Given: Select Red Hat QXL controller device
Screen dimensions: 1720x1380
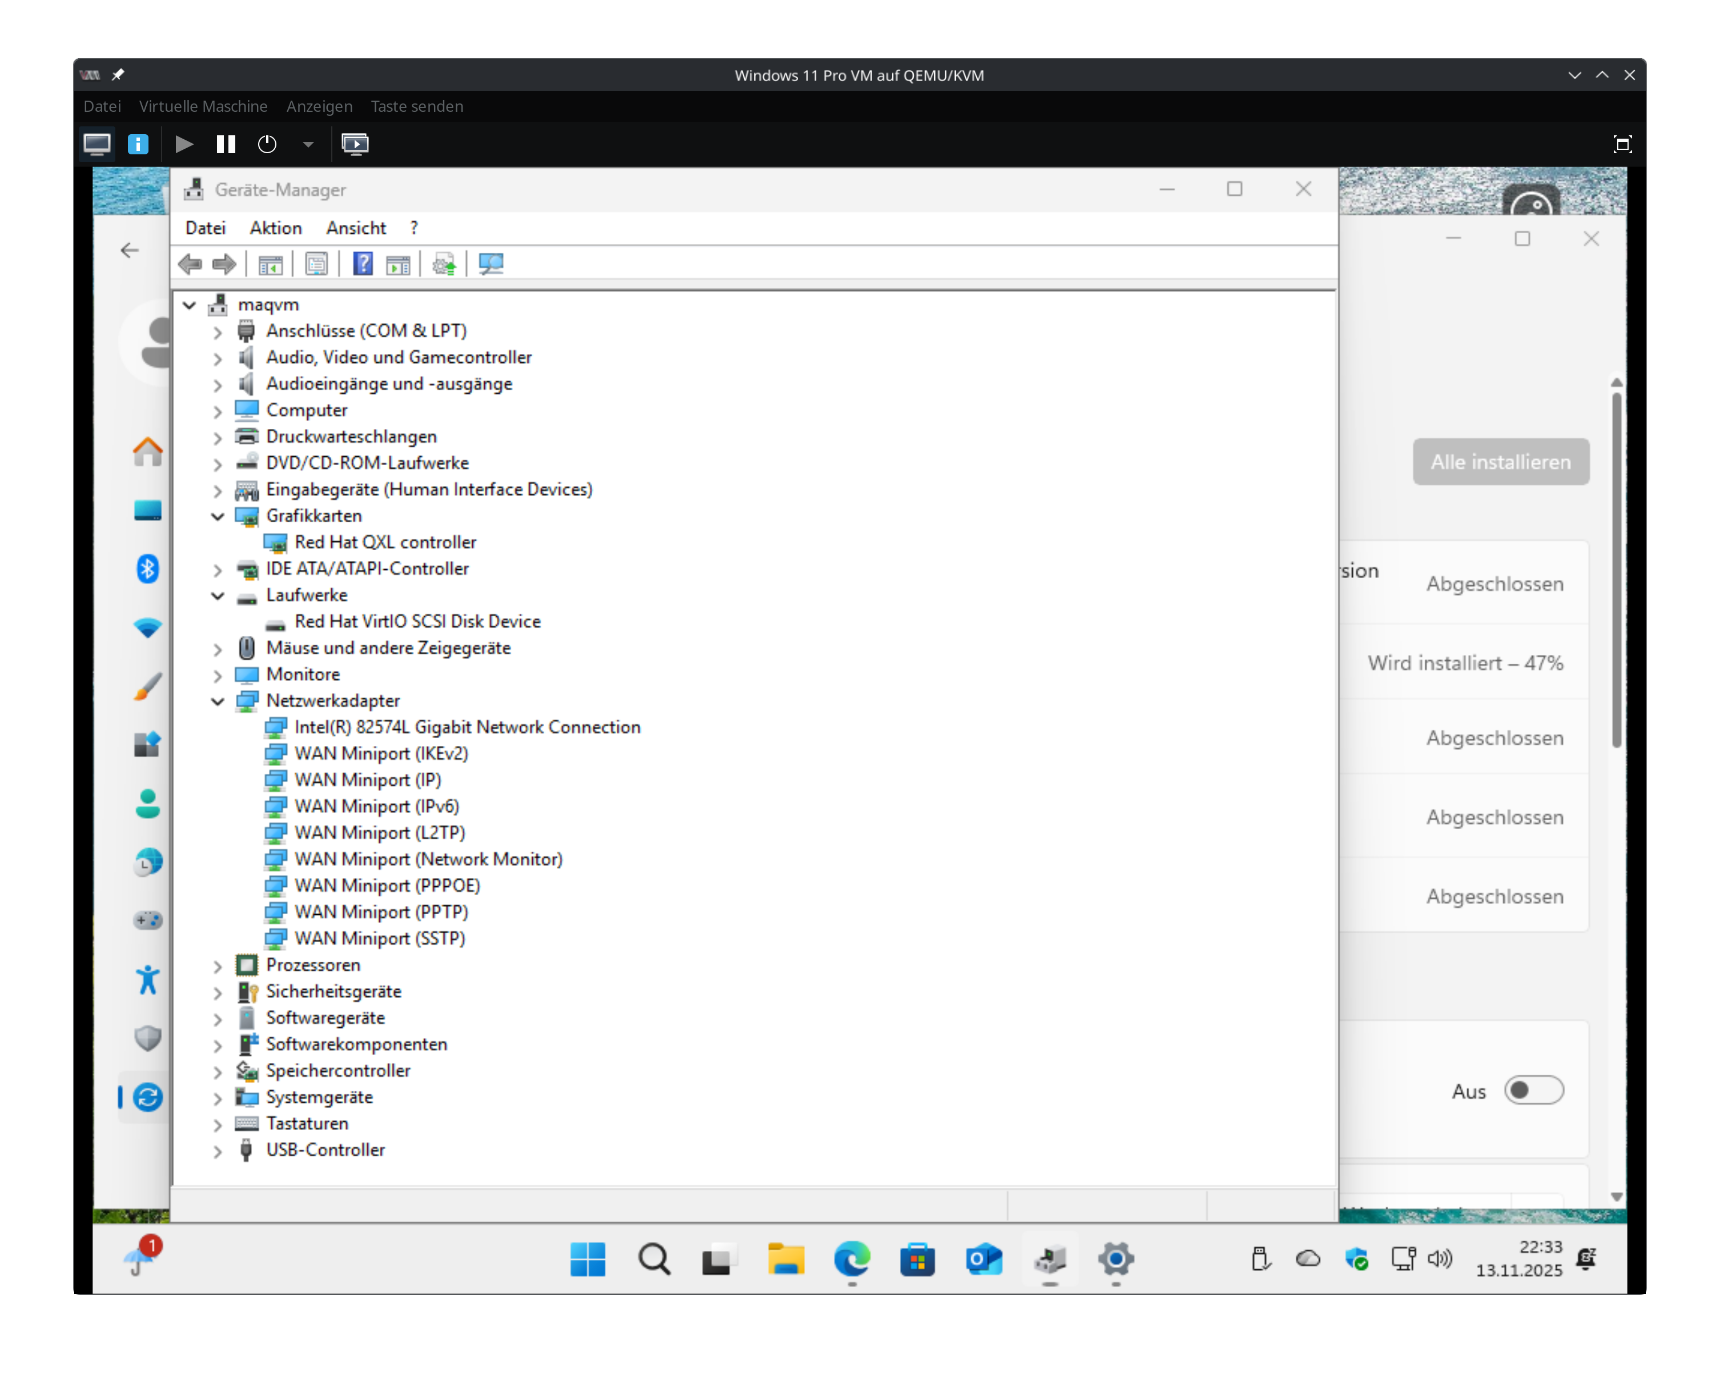Looking at the screenshot, I should tap(385, 542).
